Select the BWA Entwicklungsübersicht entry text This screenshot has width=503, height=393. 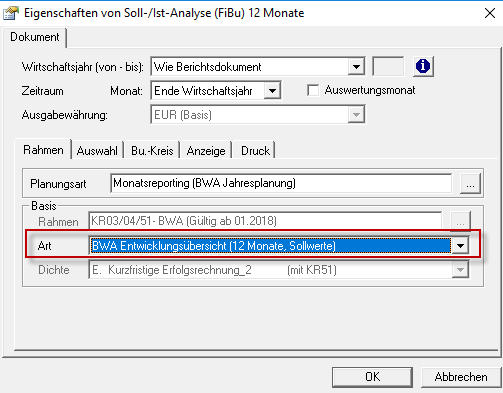coord(214,246)
